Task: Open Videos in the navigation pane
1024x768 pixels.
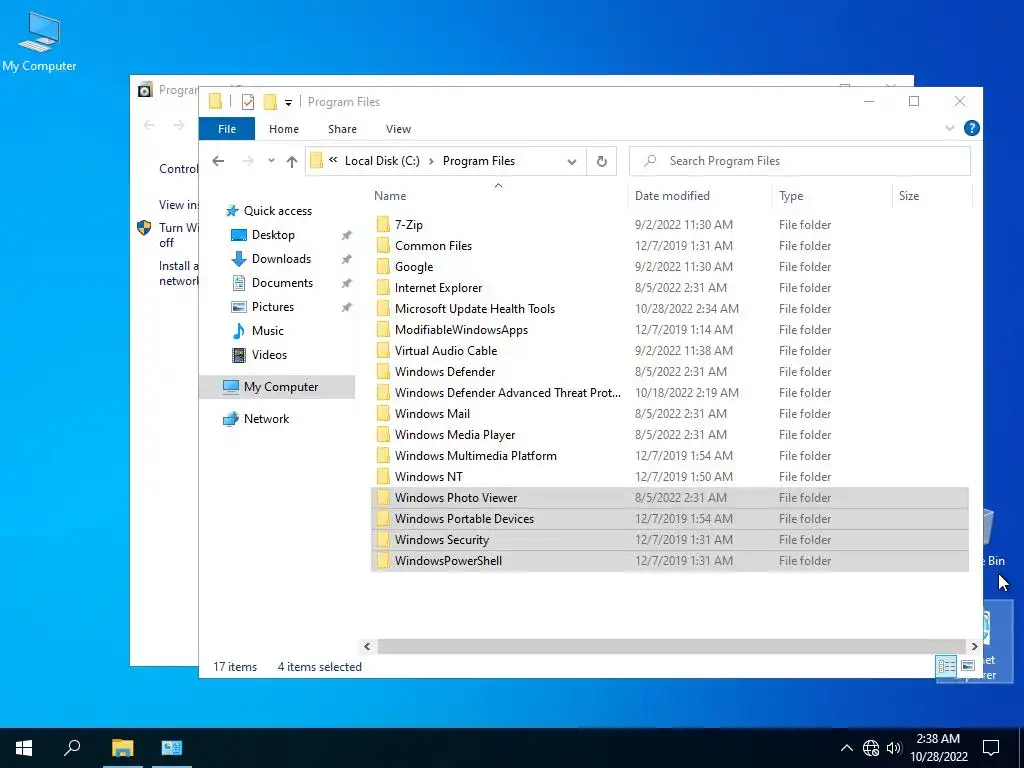Action: click(269, 355)
